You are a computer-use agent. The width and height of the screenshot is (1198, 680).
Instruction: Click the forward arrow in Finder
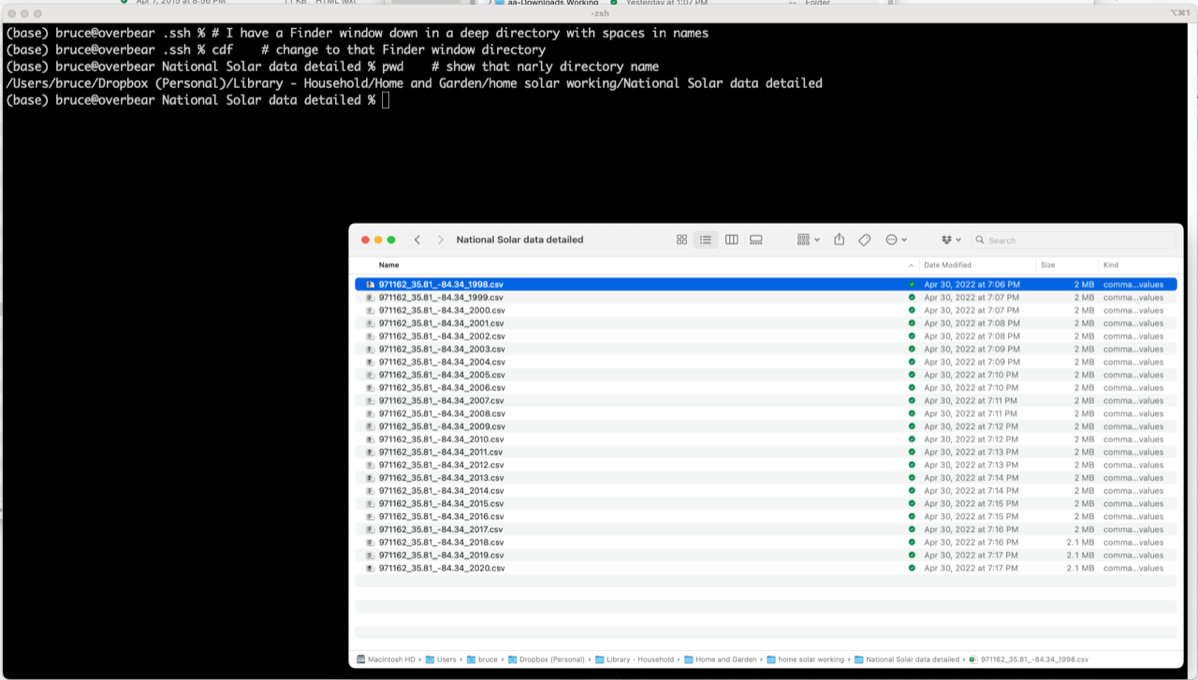click(440, 240)
